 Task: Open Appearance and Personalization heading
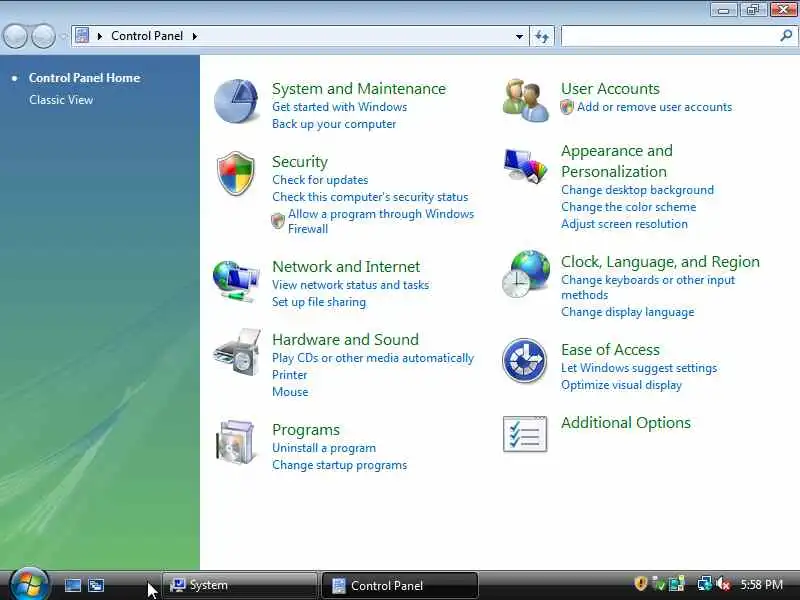tap(617, 161)
